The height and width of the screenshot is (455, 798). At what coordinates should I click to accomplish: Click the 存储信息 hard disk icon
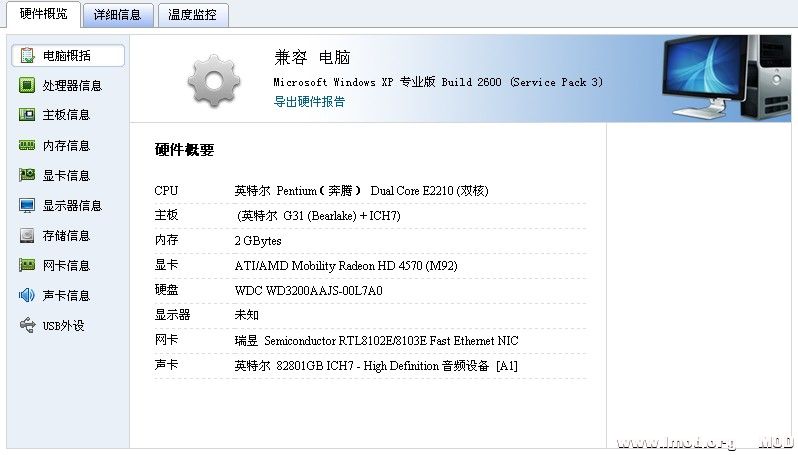click(27, 235)
